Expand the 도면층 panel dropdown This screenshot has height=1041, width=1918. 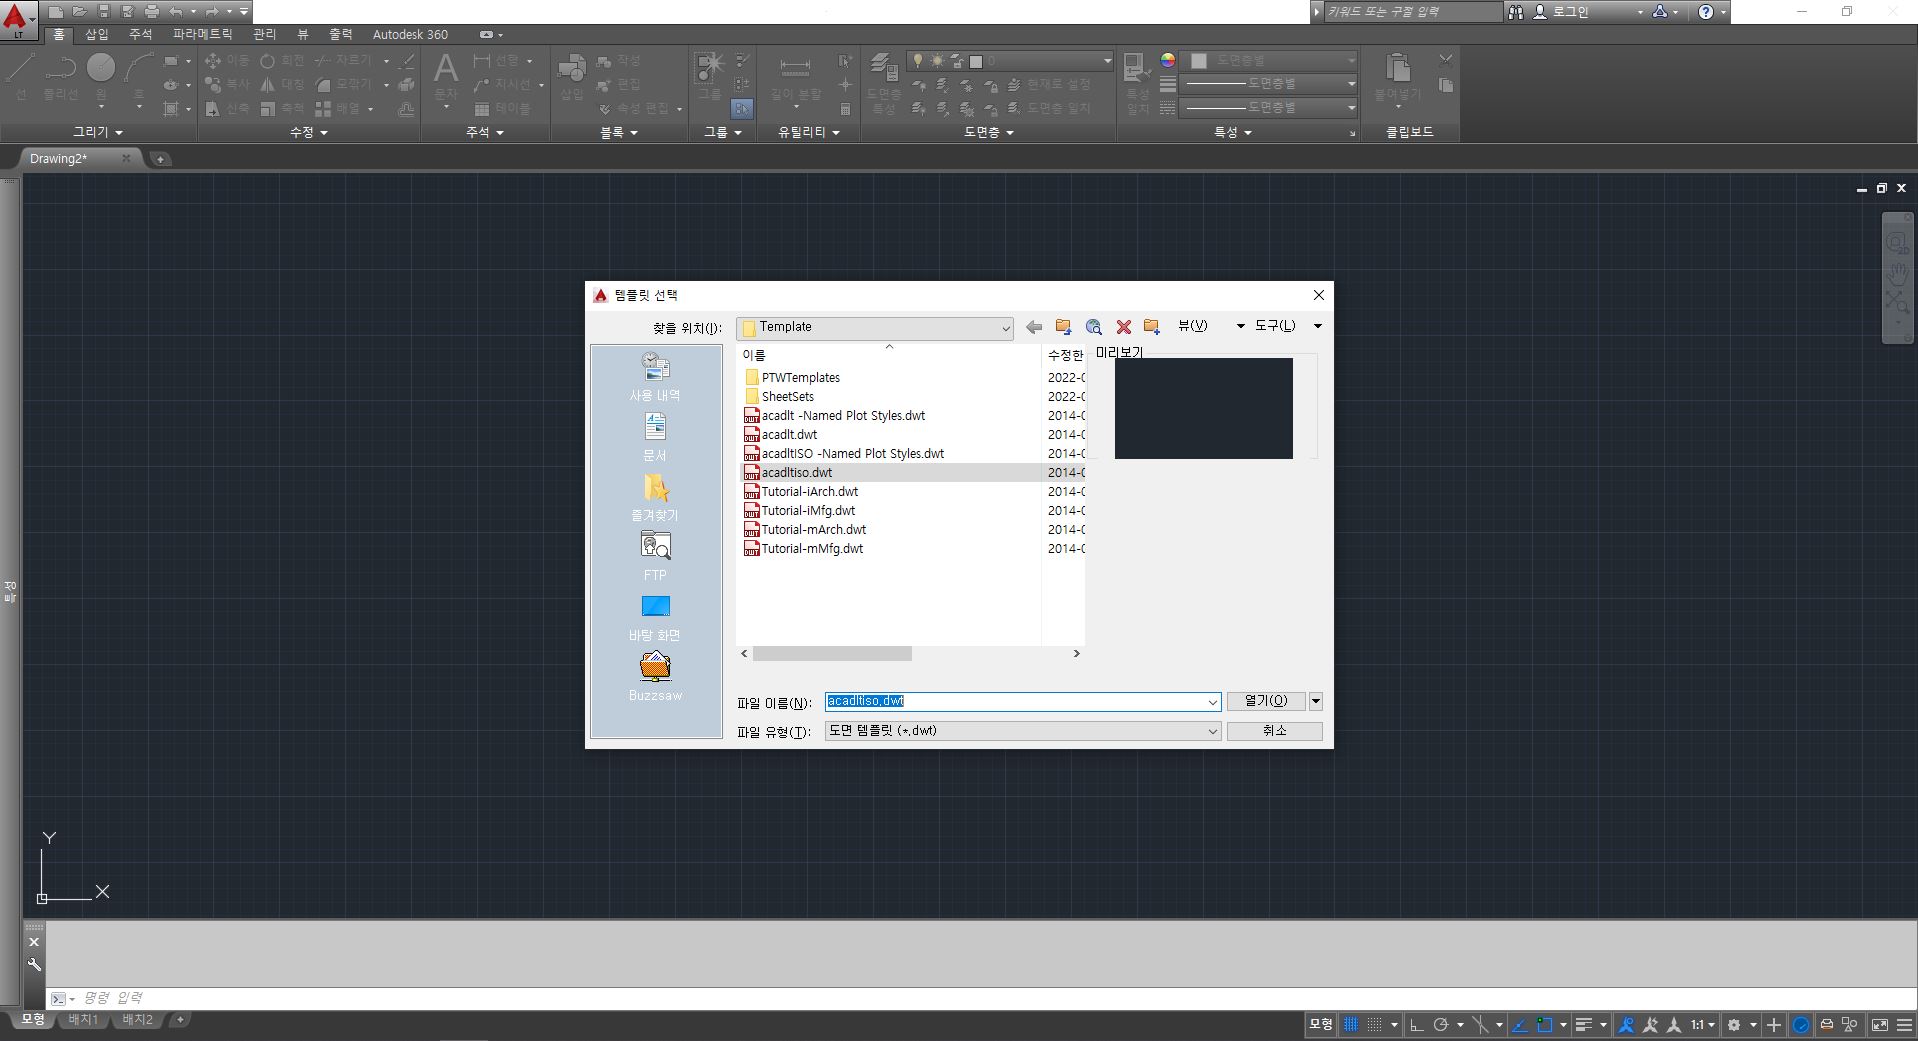[988, 132]
